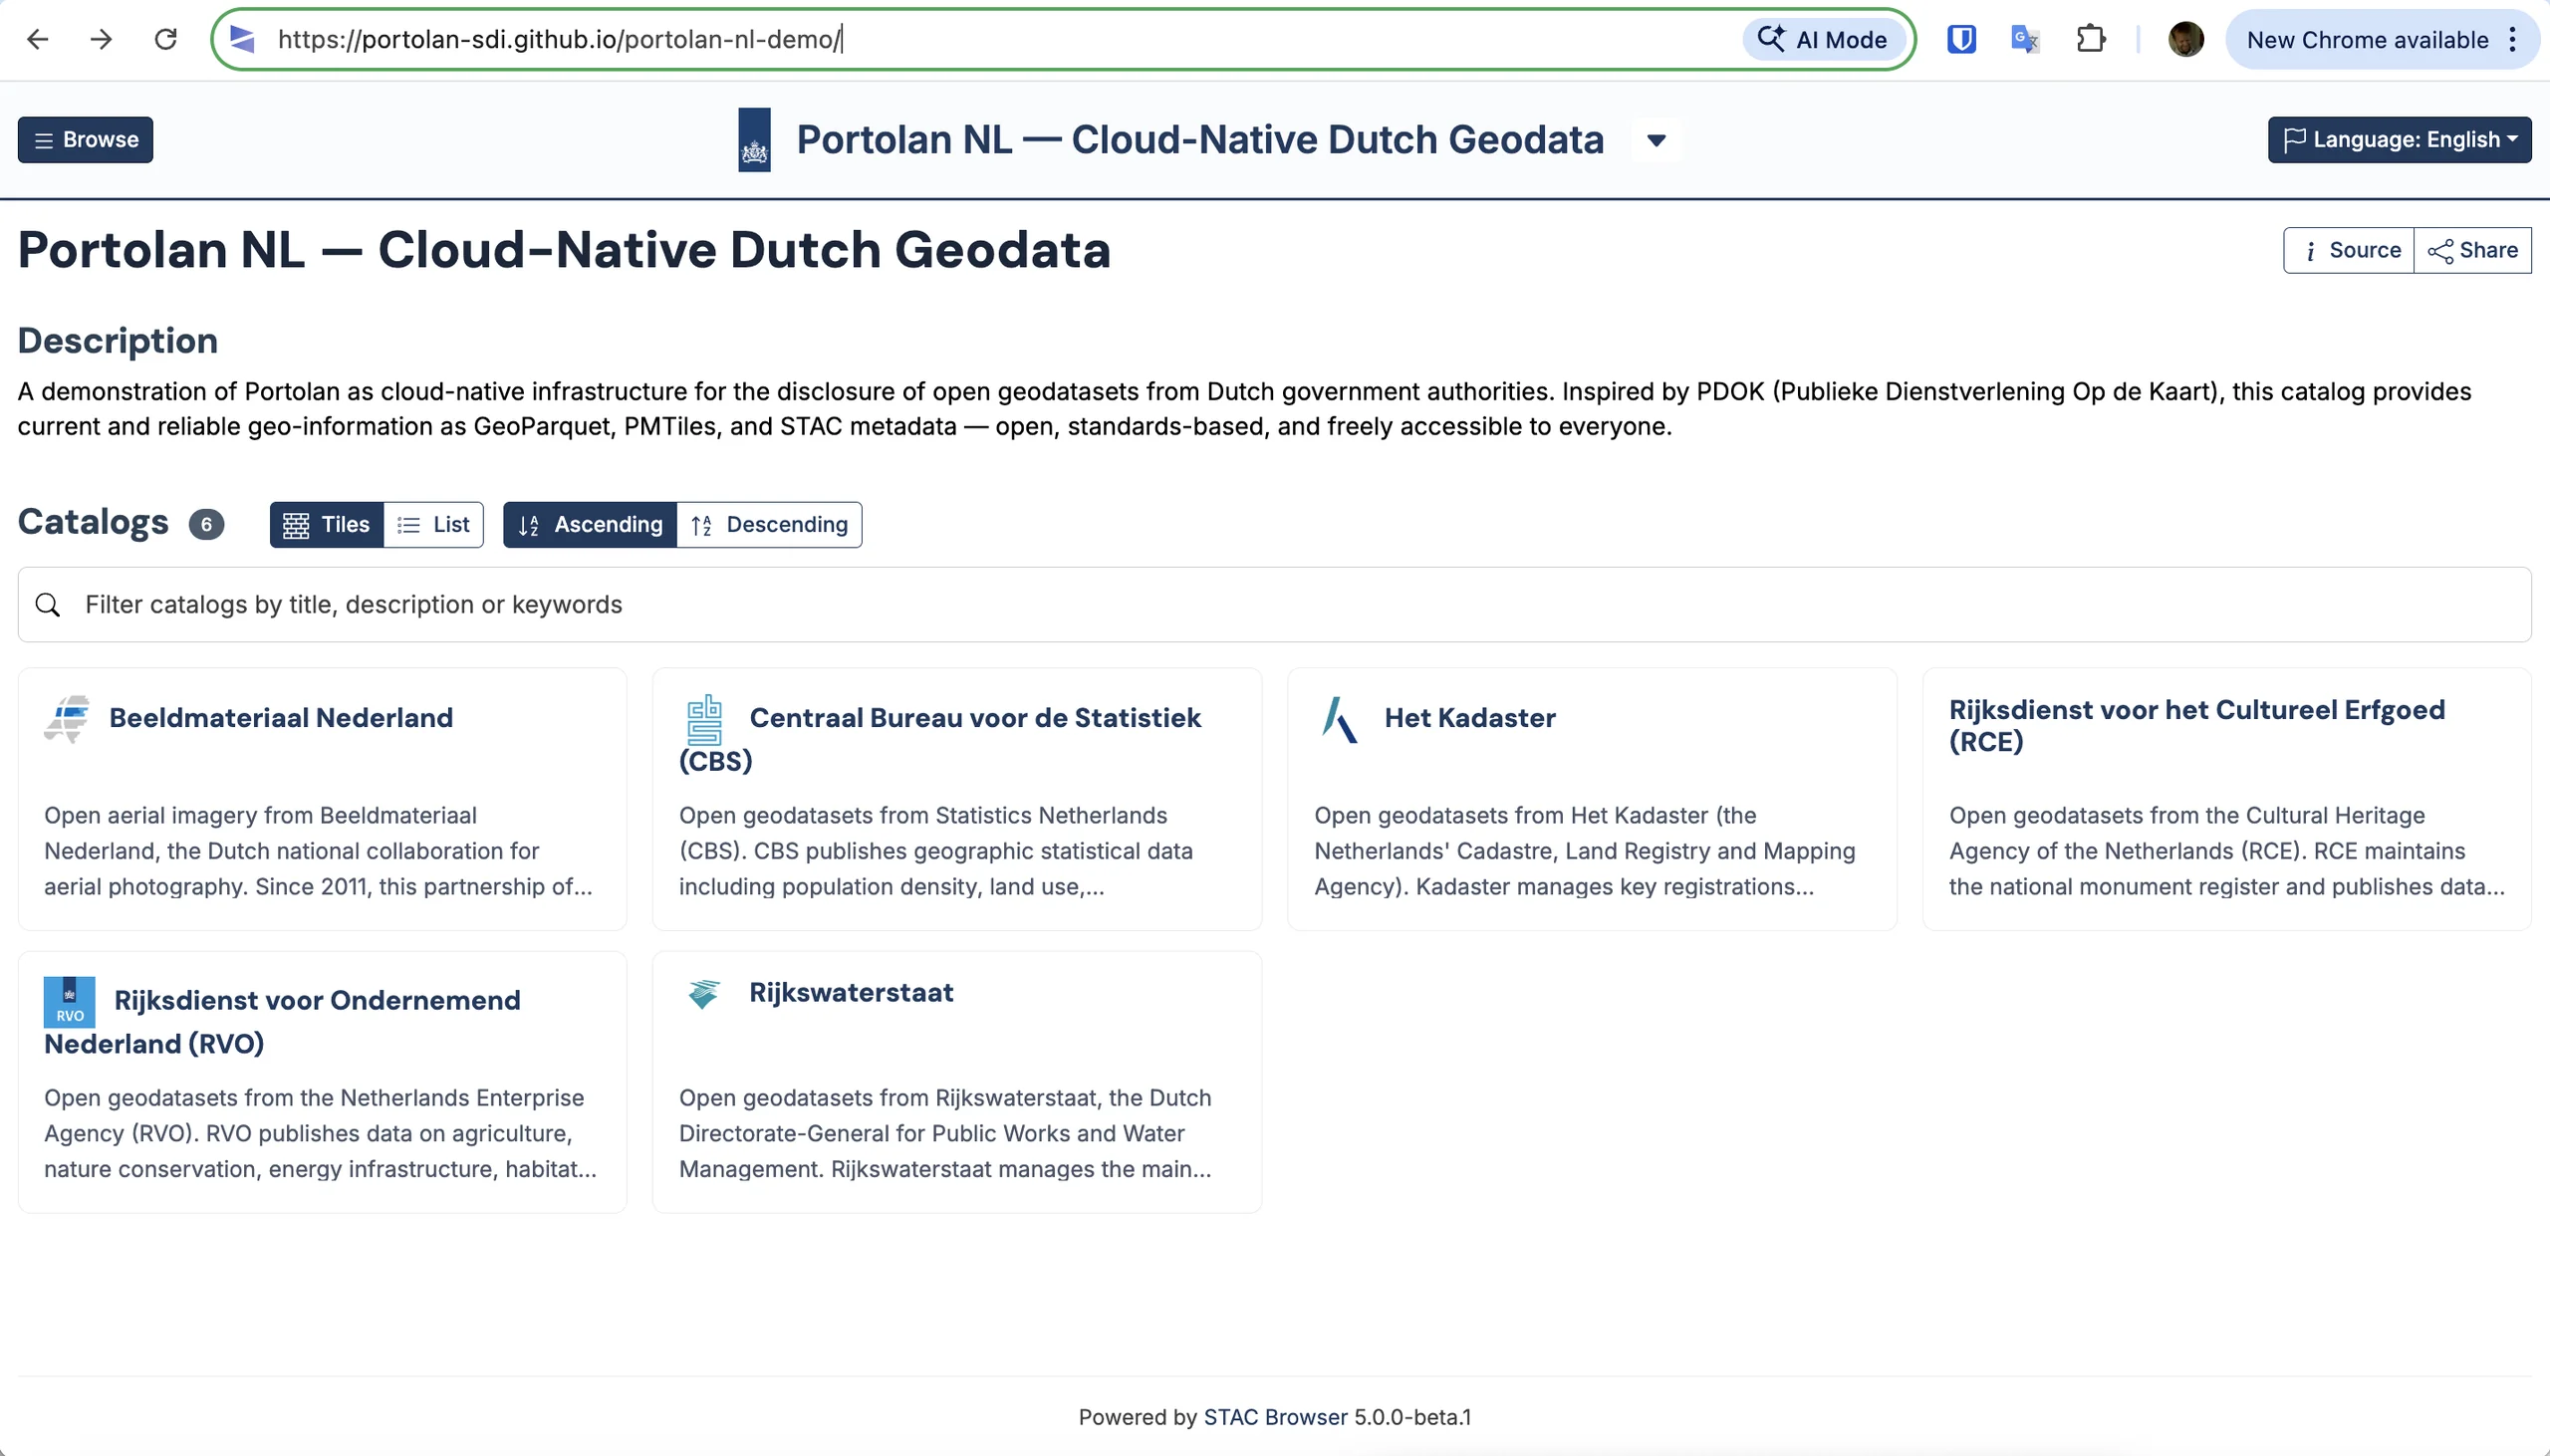Click the site info icon in address bar
The height and width of the screenshot is (1456, 2550).
pyautogui.click(x=242, y=39)
